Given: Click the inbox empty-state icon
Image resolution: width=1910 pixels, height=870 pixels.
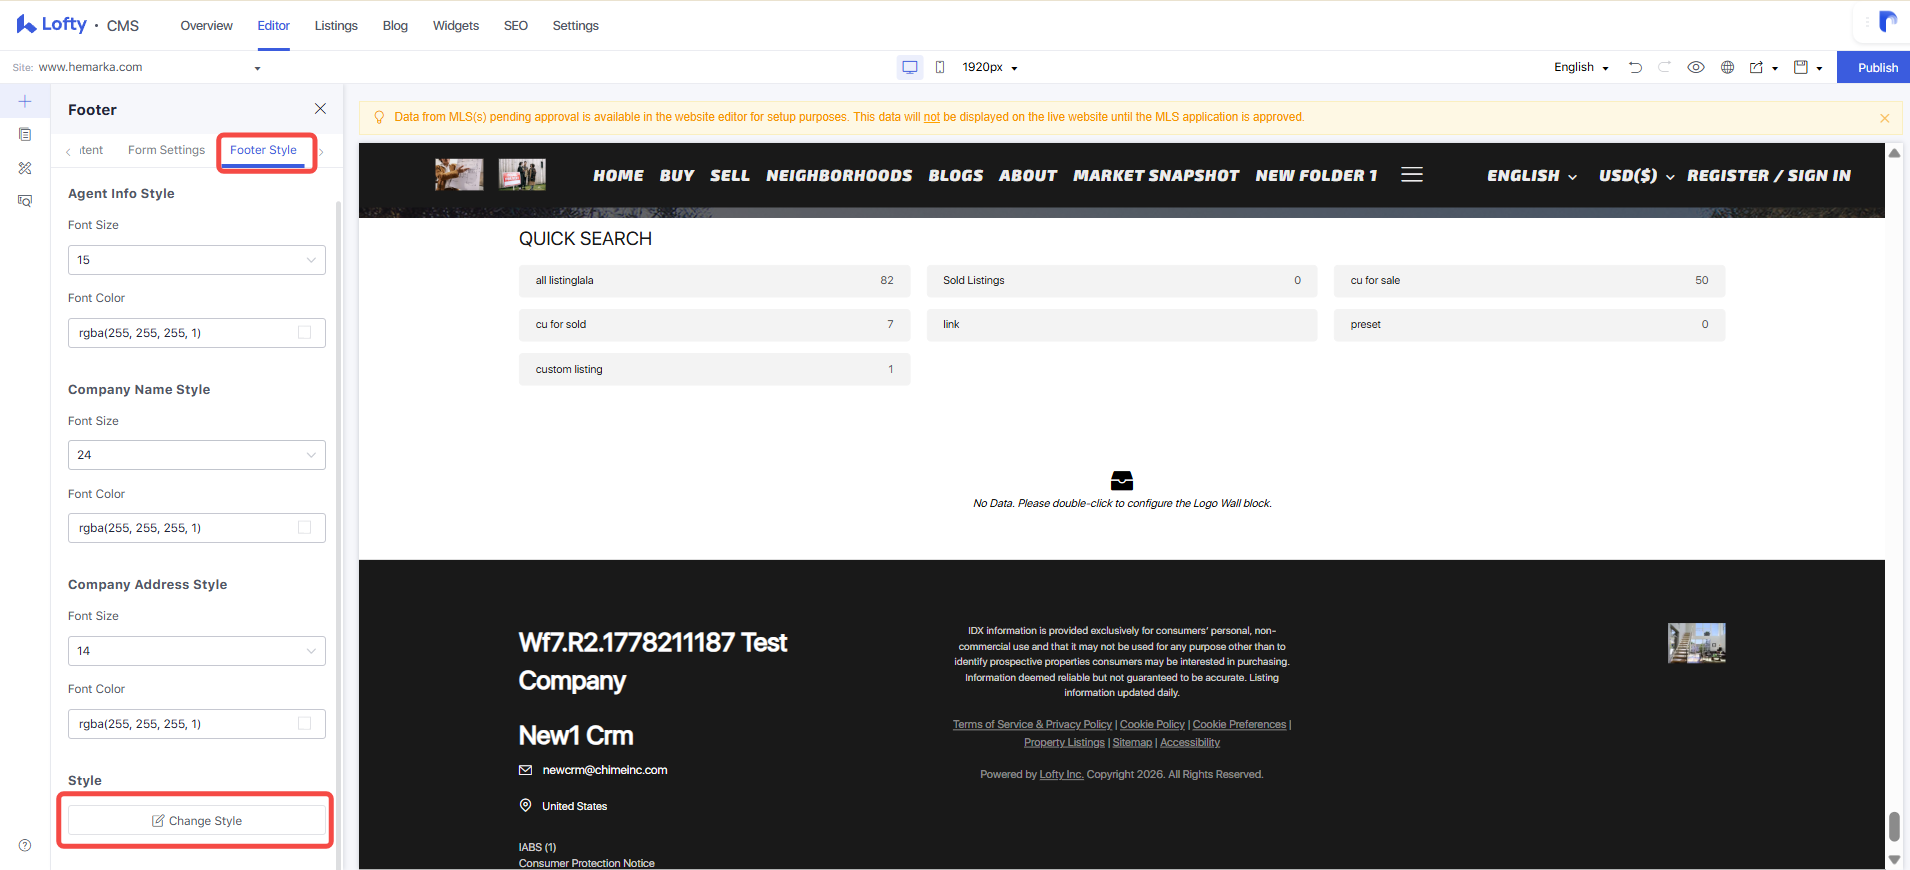Looking at the screenshot, I should 1122,481.
